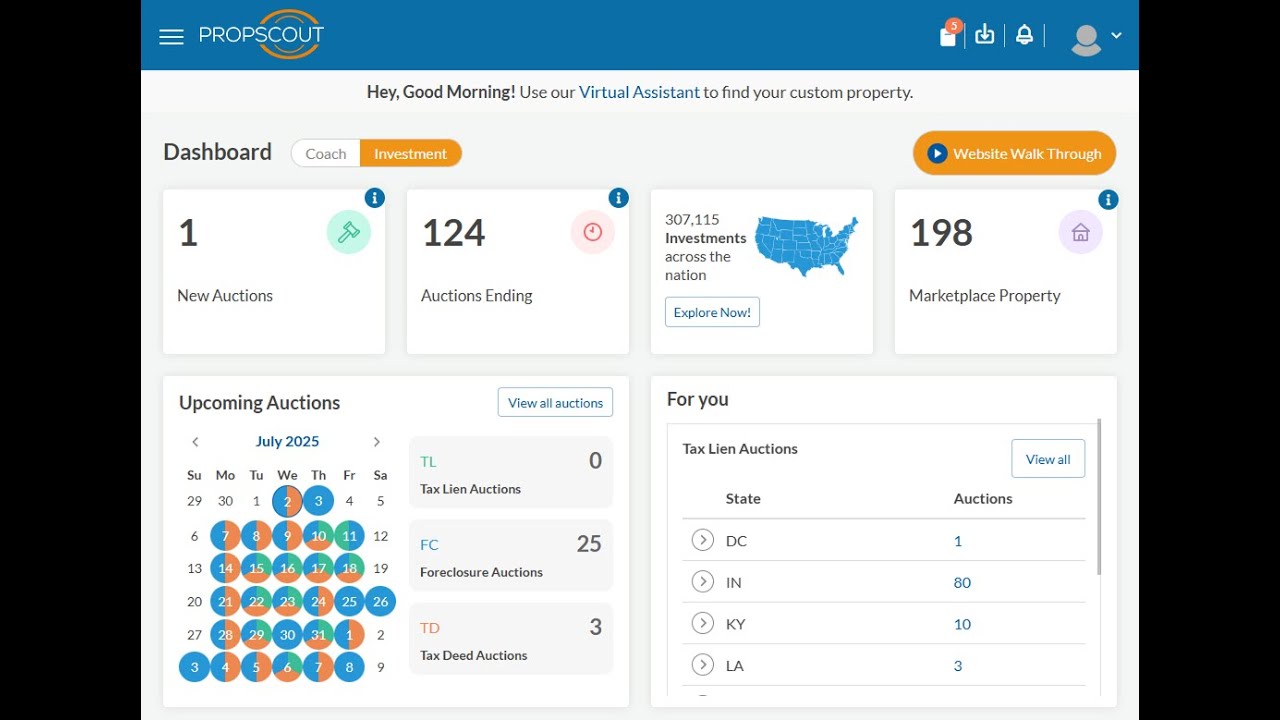Screen dimensions: 1280x720
Task: Select July 25 on the calendar
Action: pos(349,602)
